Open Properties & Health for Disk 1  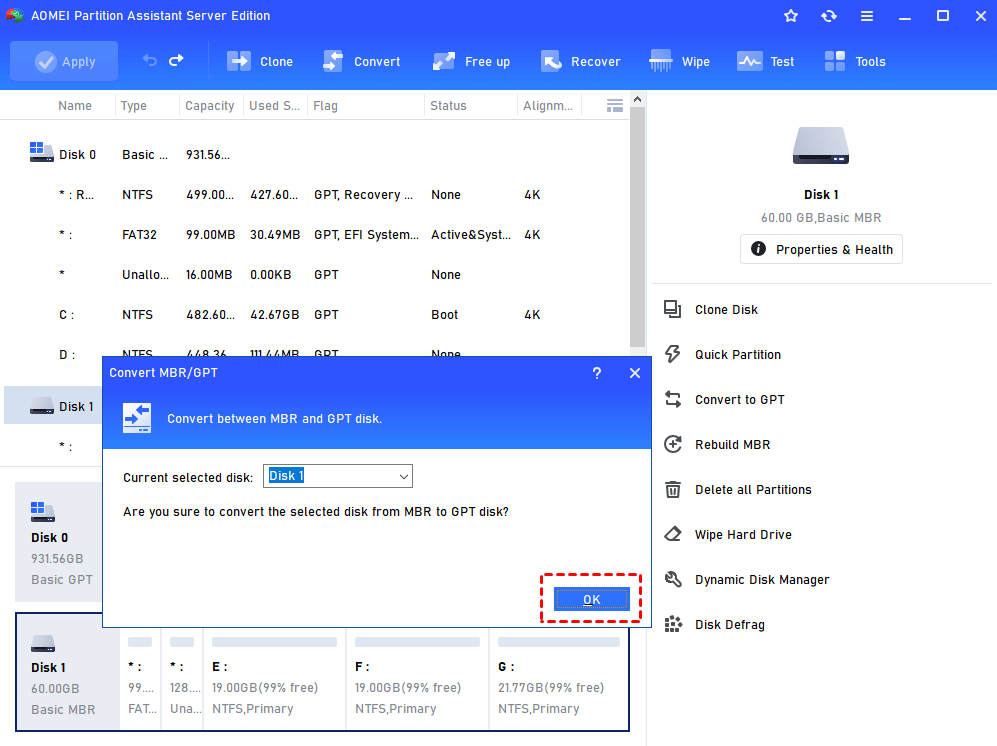(x=821, y=249)
